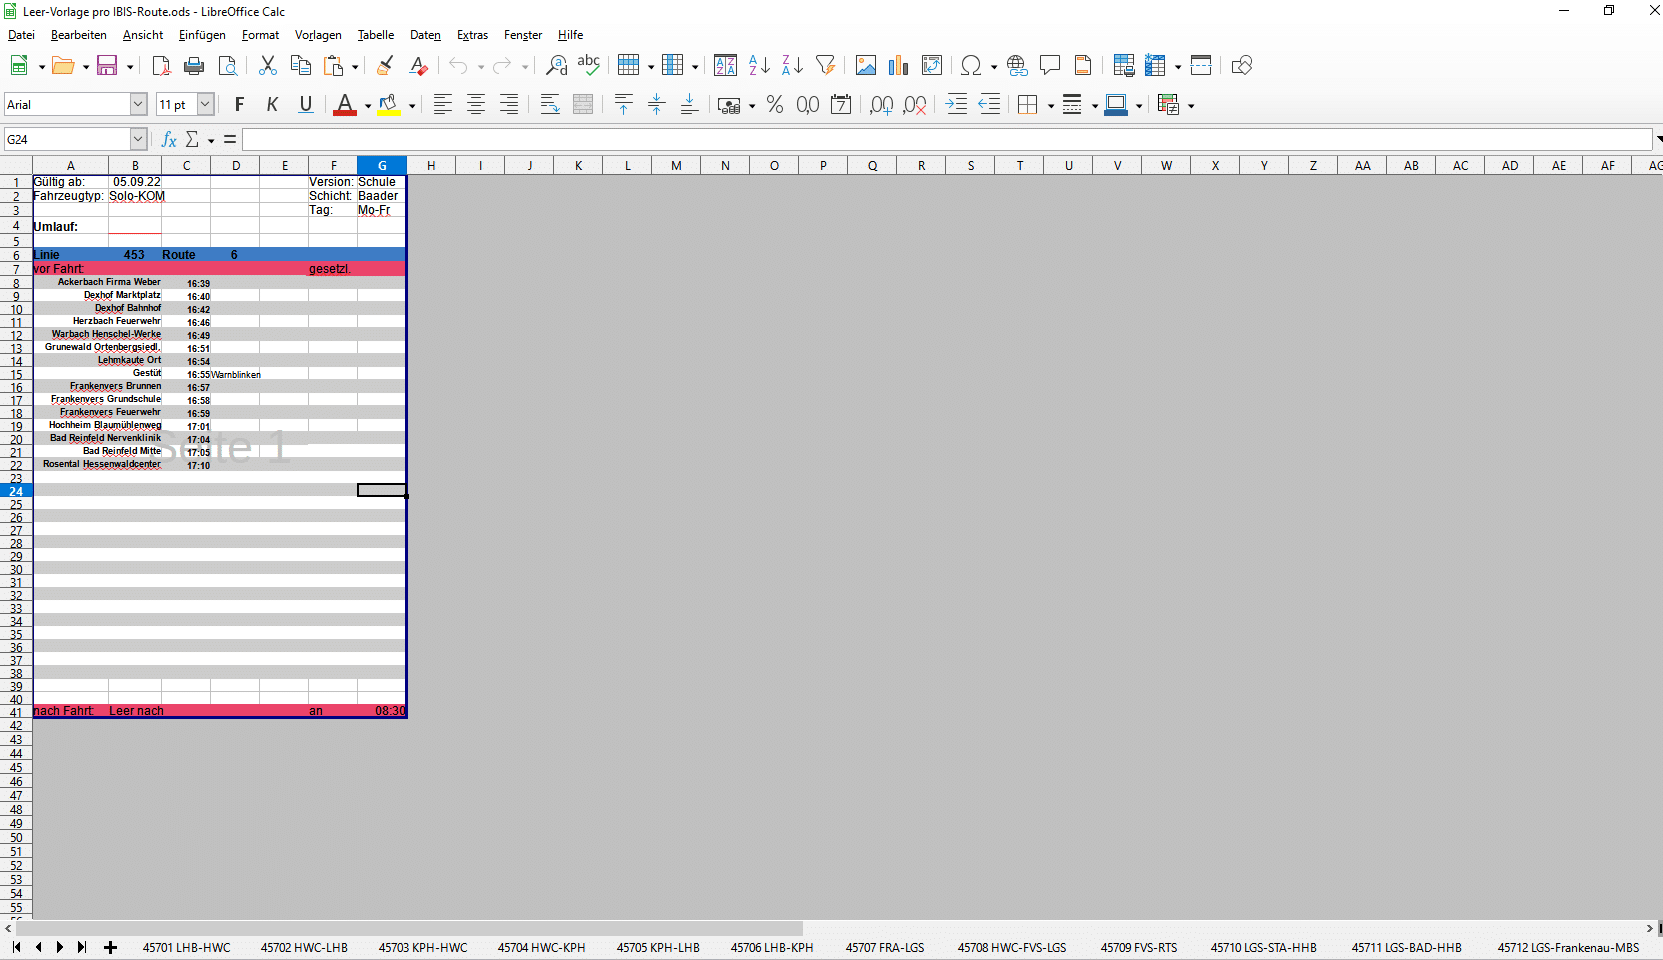Open the Insert Chart tool
1663x960 pixels.
pyautogui.click(x=898, y=66)
